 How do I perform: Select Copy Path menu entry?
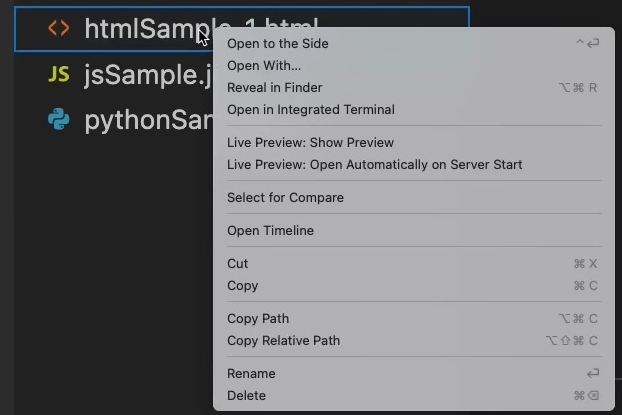pyautogui.click(x=414, y=318)
